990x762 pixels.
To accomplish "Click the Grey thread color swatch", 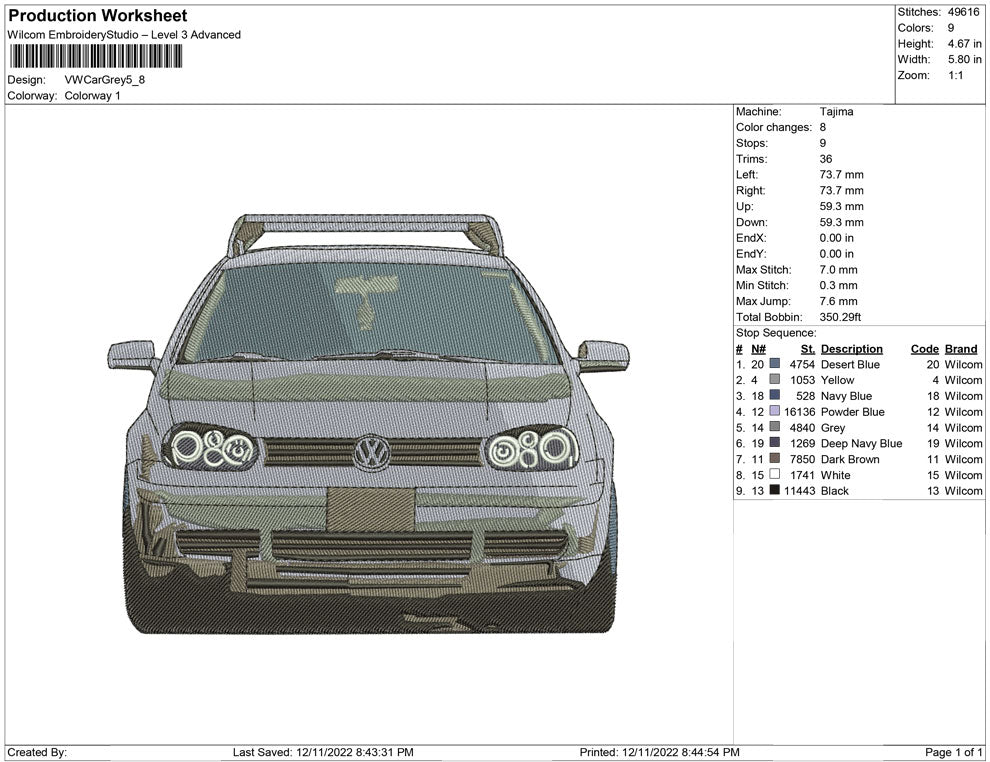I will pyautogui.click(x=775, y=427).
